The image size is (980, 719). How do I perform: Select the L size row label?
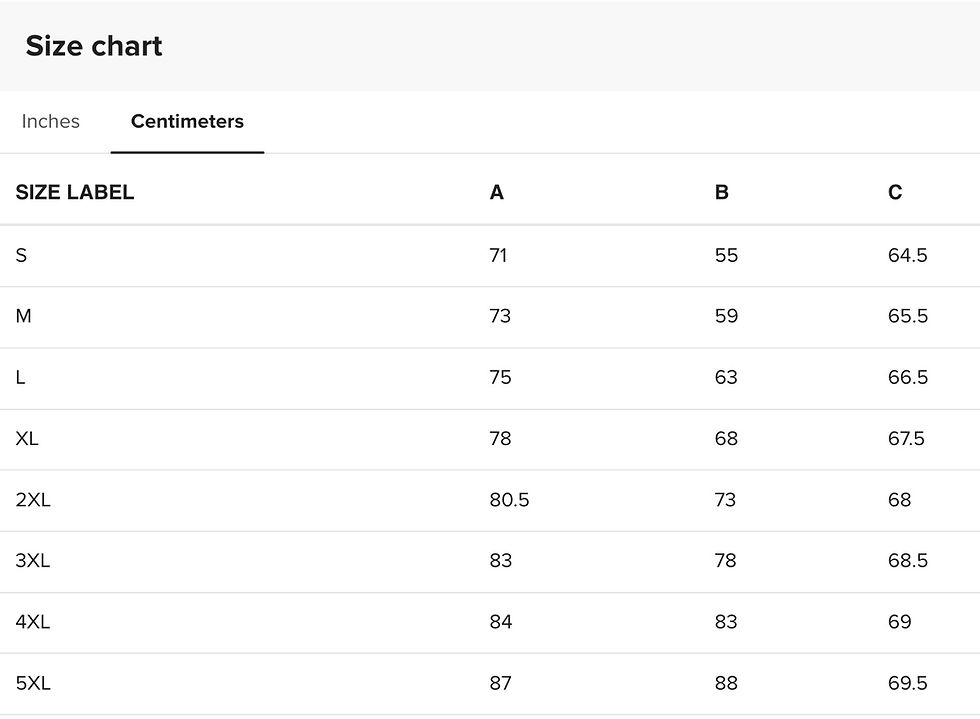21,377
